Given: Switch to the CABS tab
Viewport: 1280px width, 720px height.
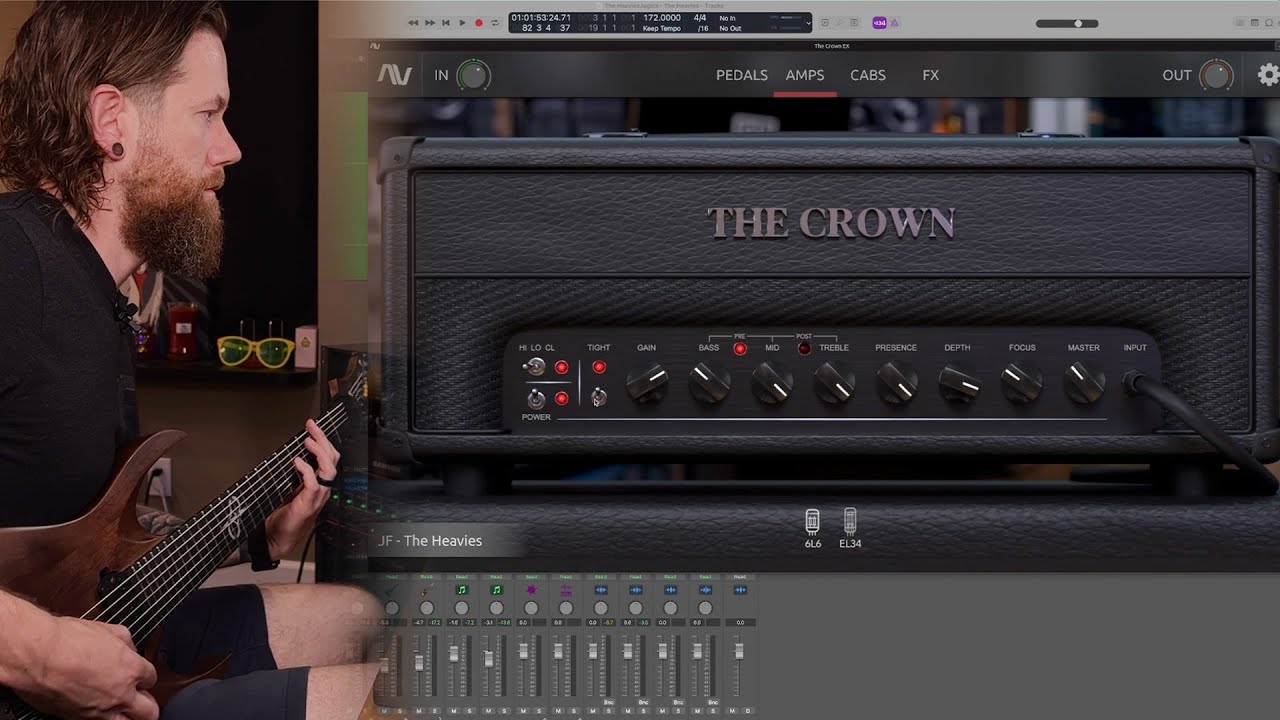Looking at the screenshot, I should (x=868, y=75).
